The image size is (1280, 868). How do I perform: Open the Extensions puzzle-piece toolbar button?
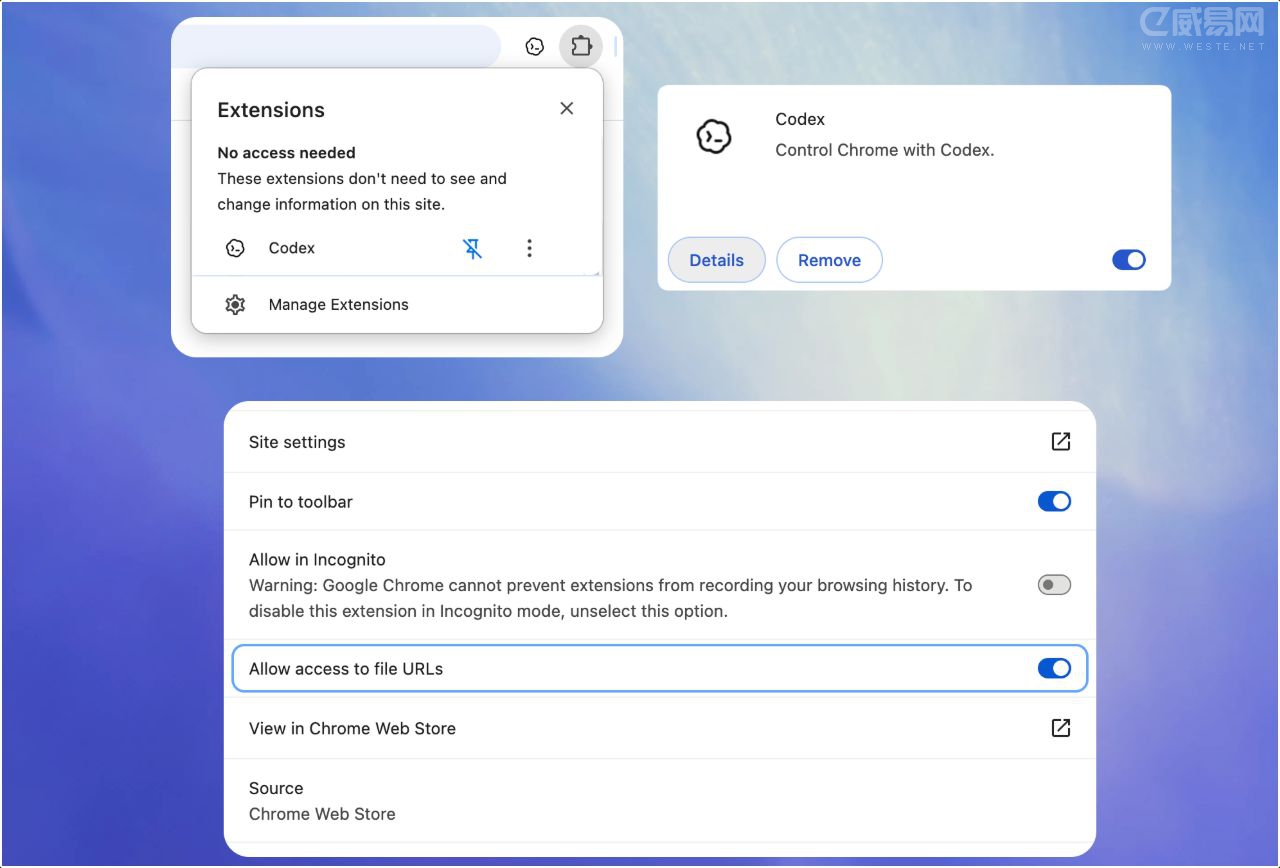click(x=581, y=46)
